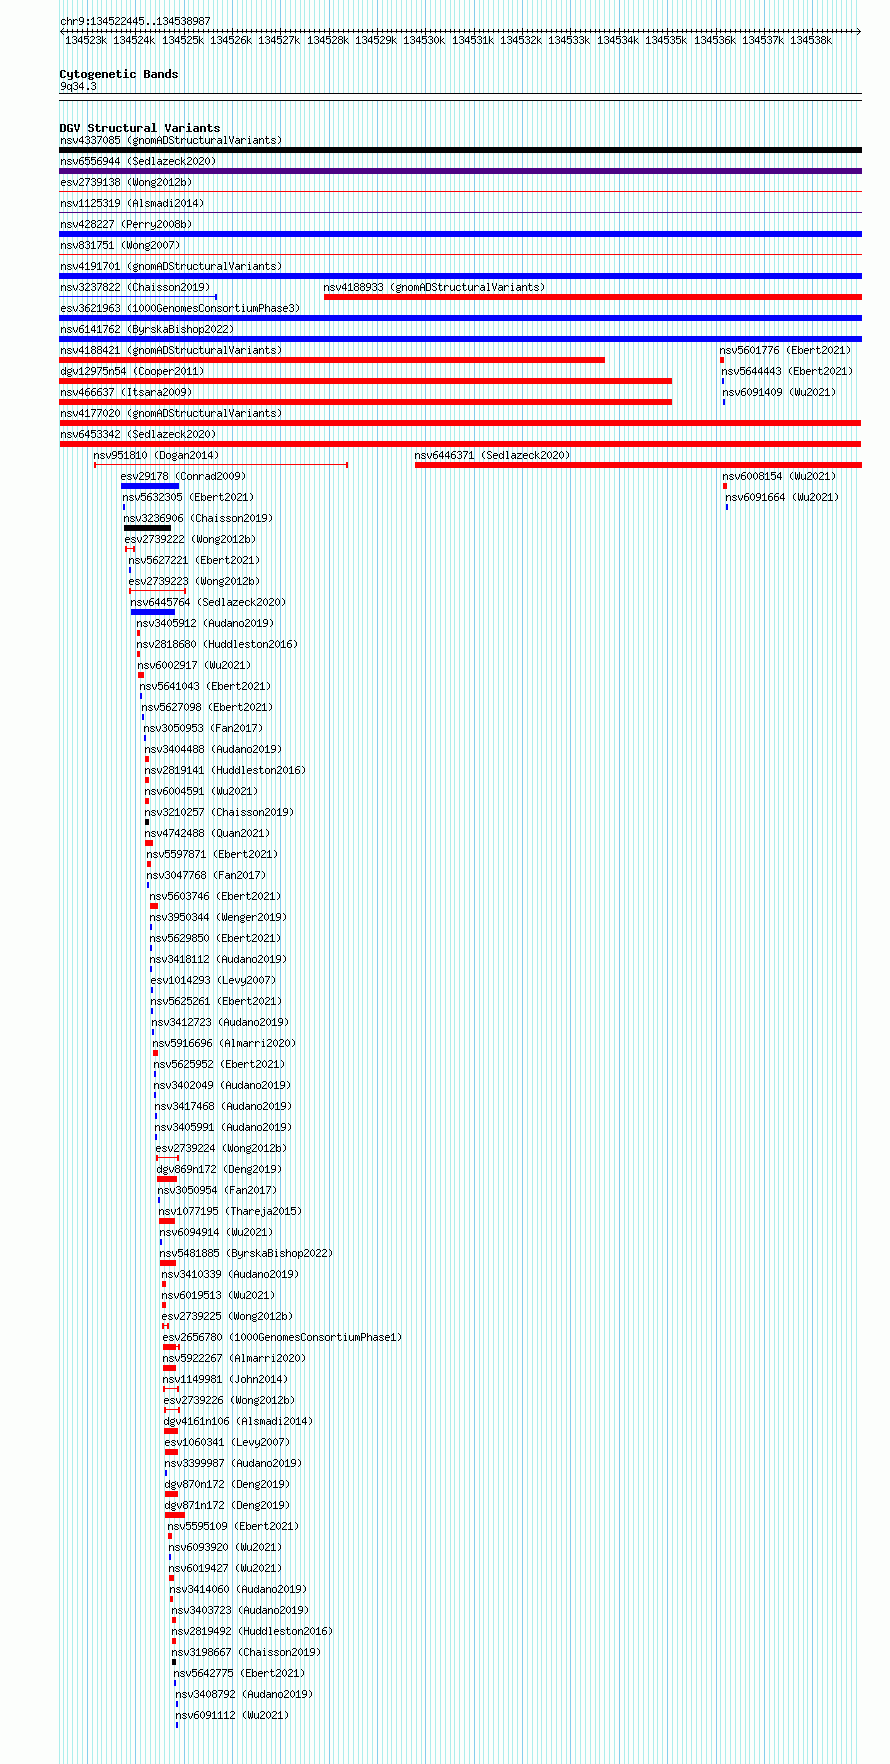Image resolution: width=890 pixels, height=1764 pixels.
Task: Click the 134523k ruler position label
Action: click(x=86, y=41)
